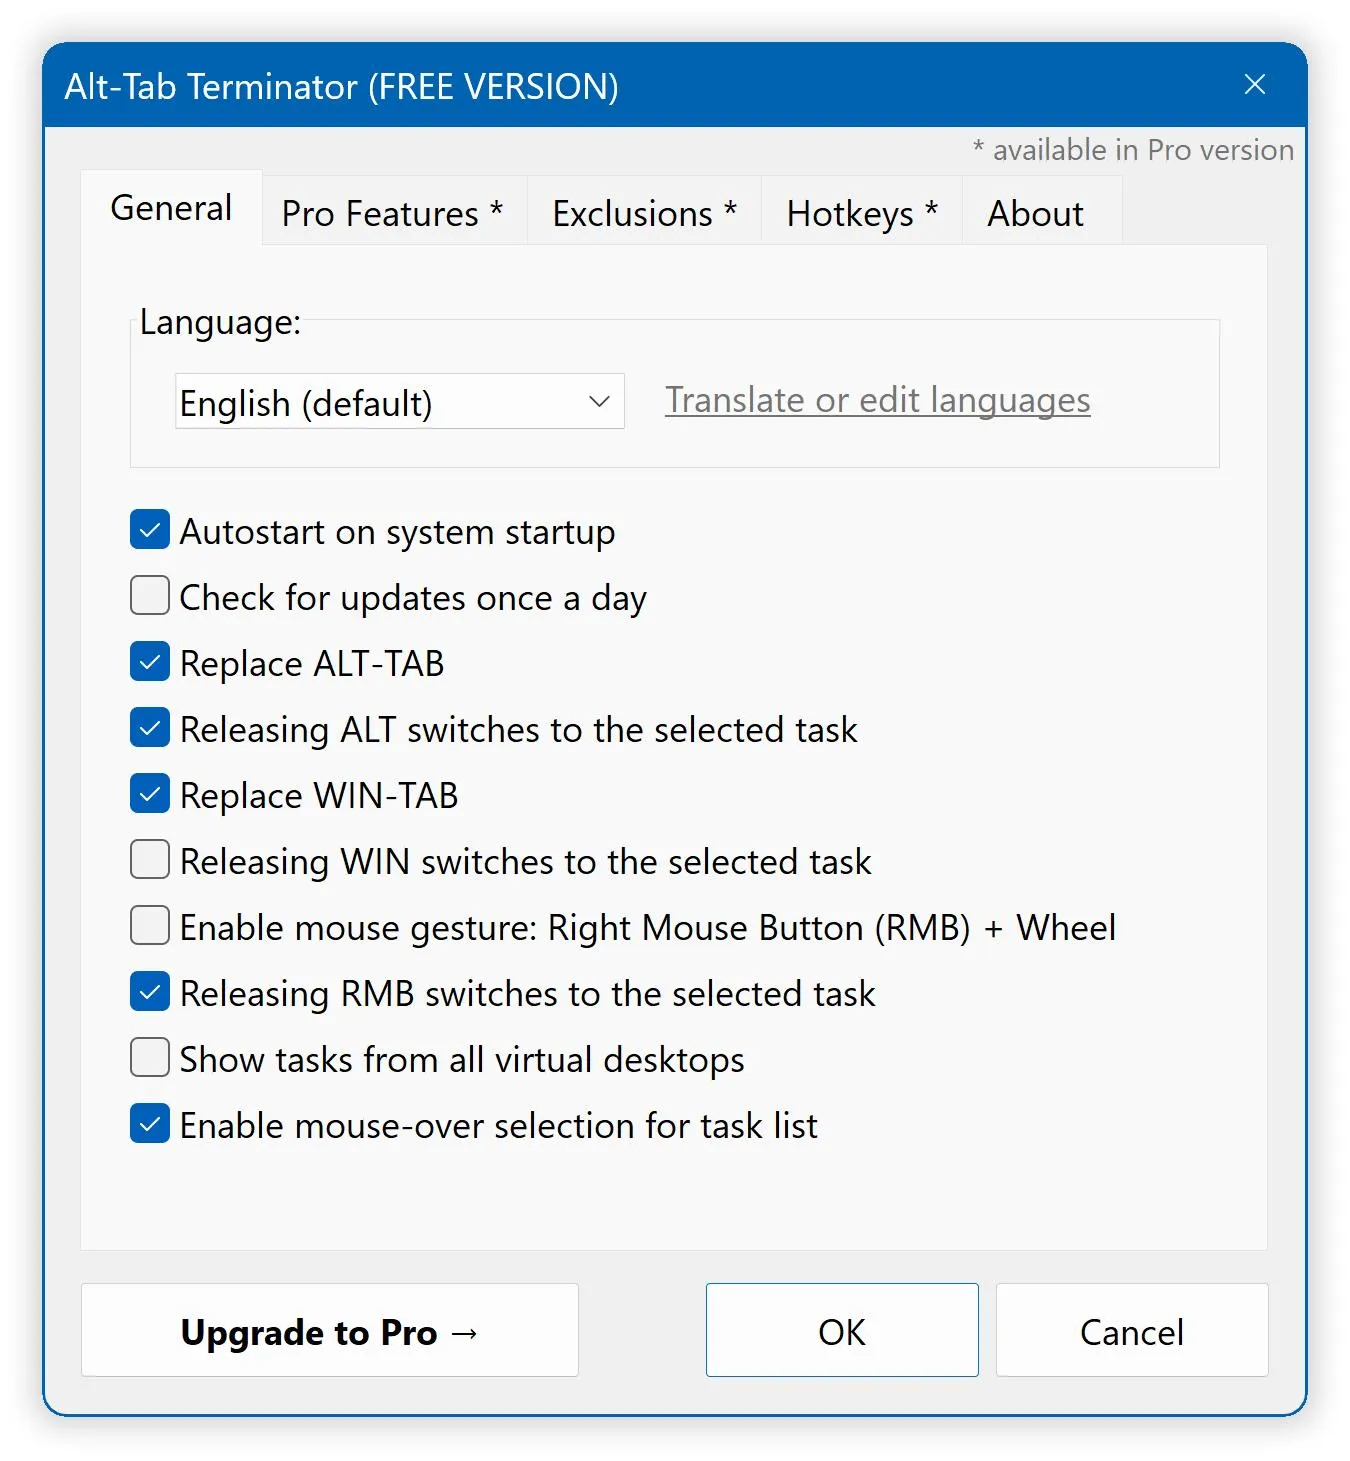Viewport: 1350px width, 1461px height.
Task: Switch to the General tab
Action: 171,208
